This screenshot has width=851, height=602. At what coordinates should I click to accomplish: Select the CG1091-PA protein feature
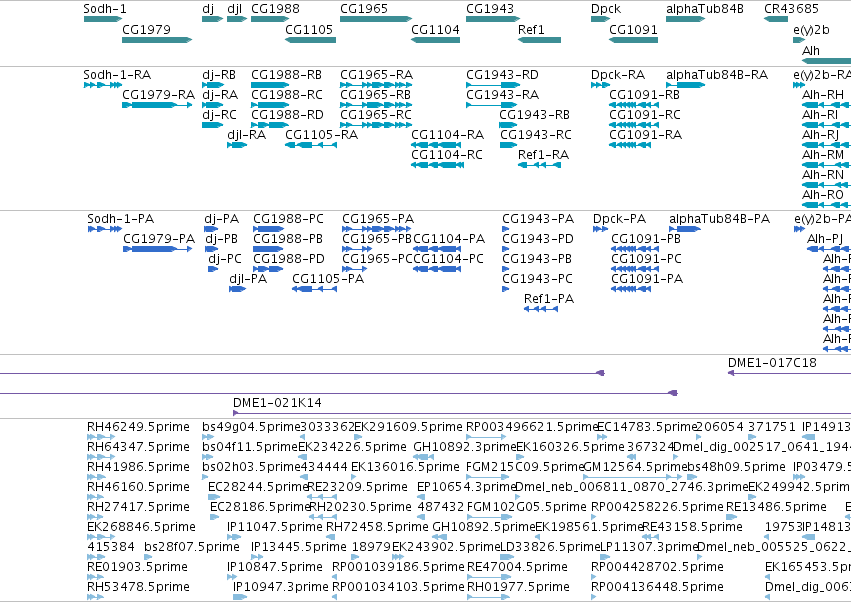tap(631, 289)
